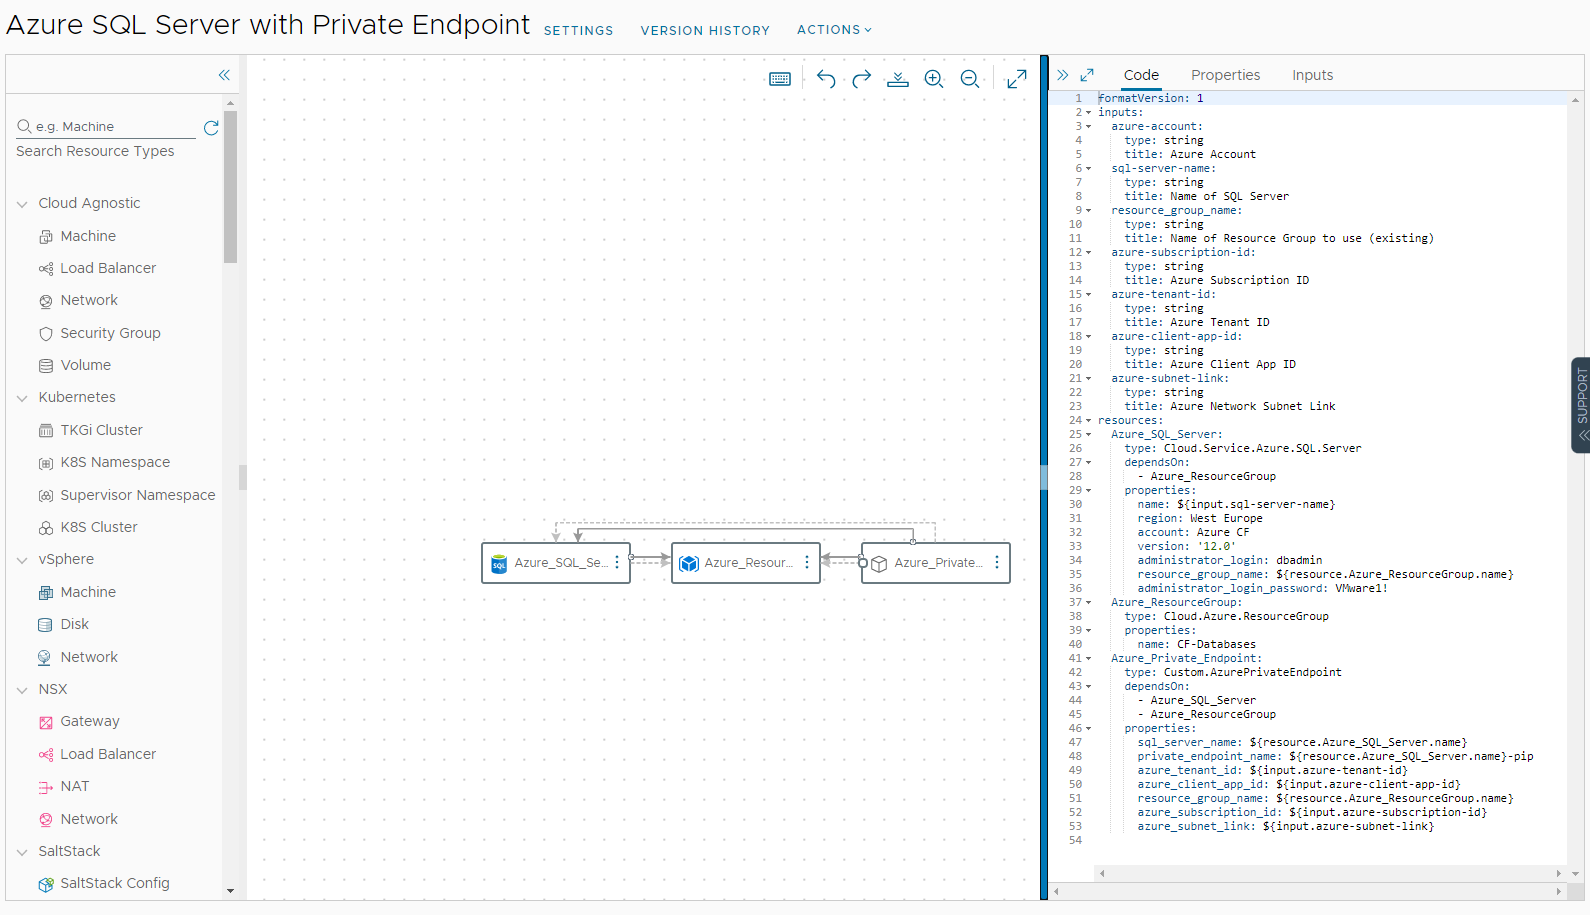Open the ACTIONS dropdown menu
Screen dimensions: 1590x915
pos(834,30)
